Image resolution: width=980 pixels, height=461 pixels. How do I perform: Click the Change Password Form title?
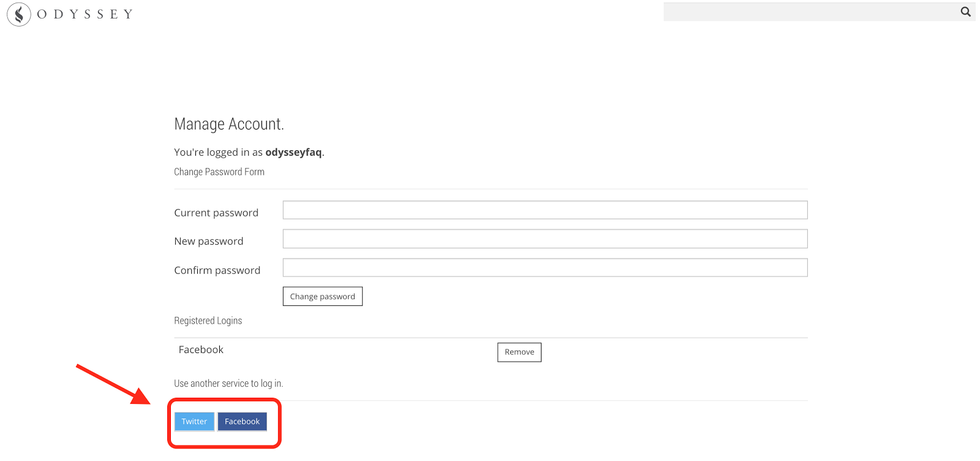(219, 172)
